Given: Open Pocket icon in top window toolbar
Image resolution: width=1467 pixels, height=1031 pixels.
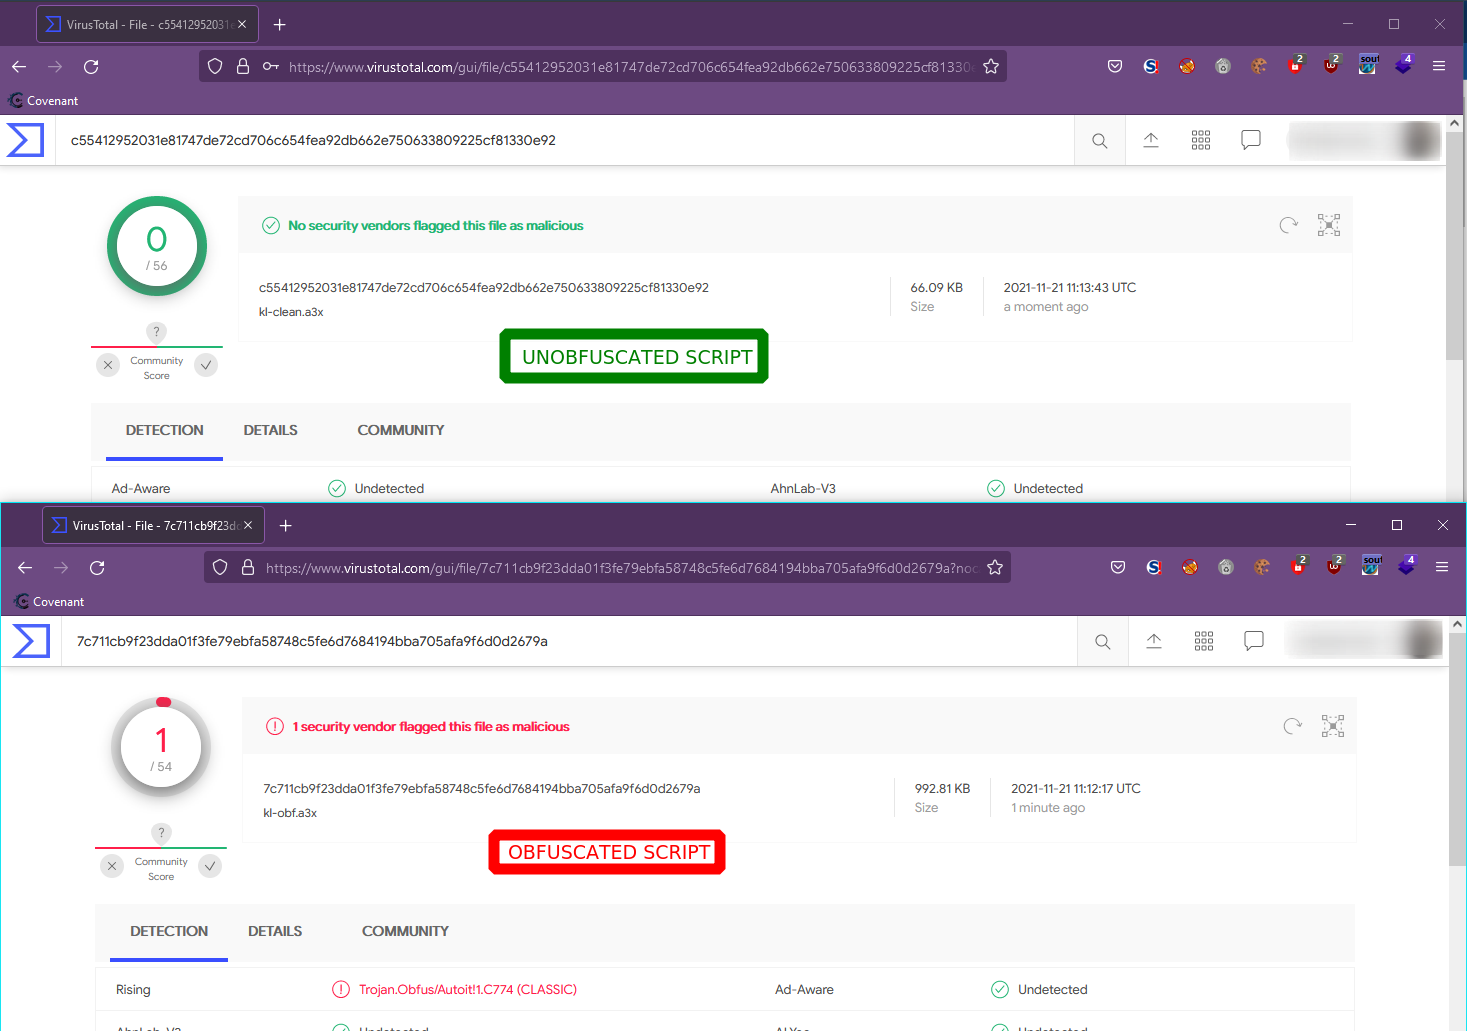Looking at the screenshot, I should 1115,66.
